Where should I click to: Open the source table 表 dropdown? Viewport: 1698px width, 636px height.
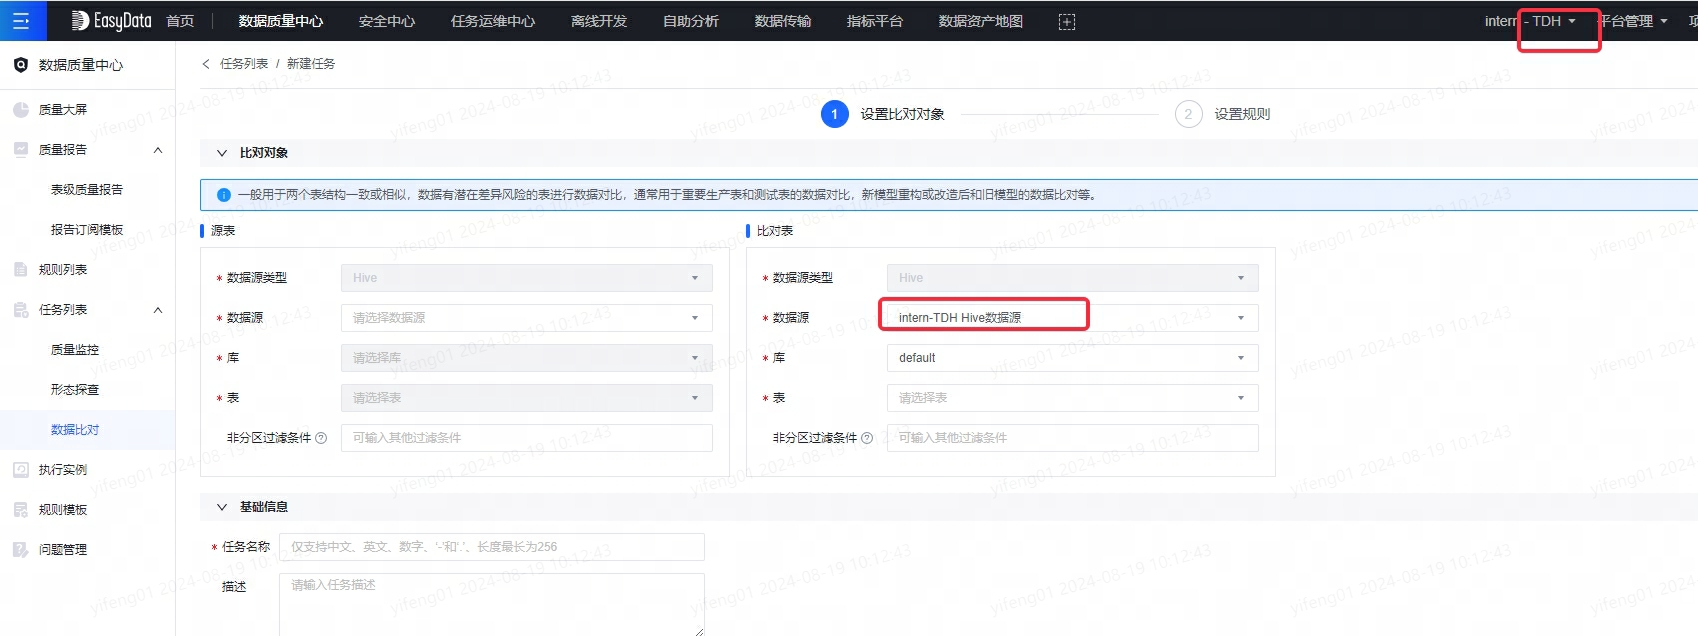tap(527, 398)
